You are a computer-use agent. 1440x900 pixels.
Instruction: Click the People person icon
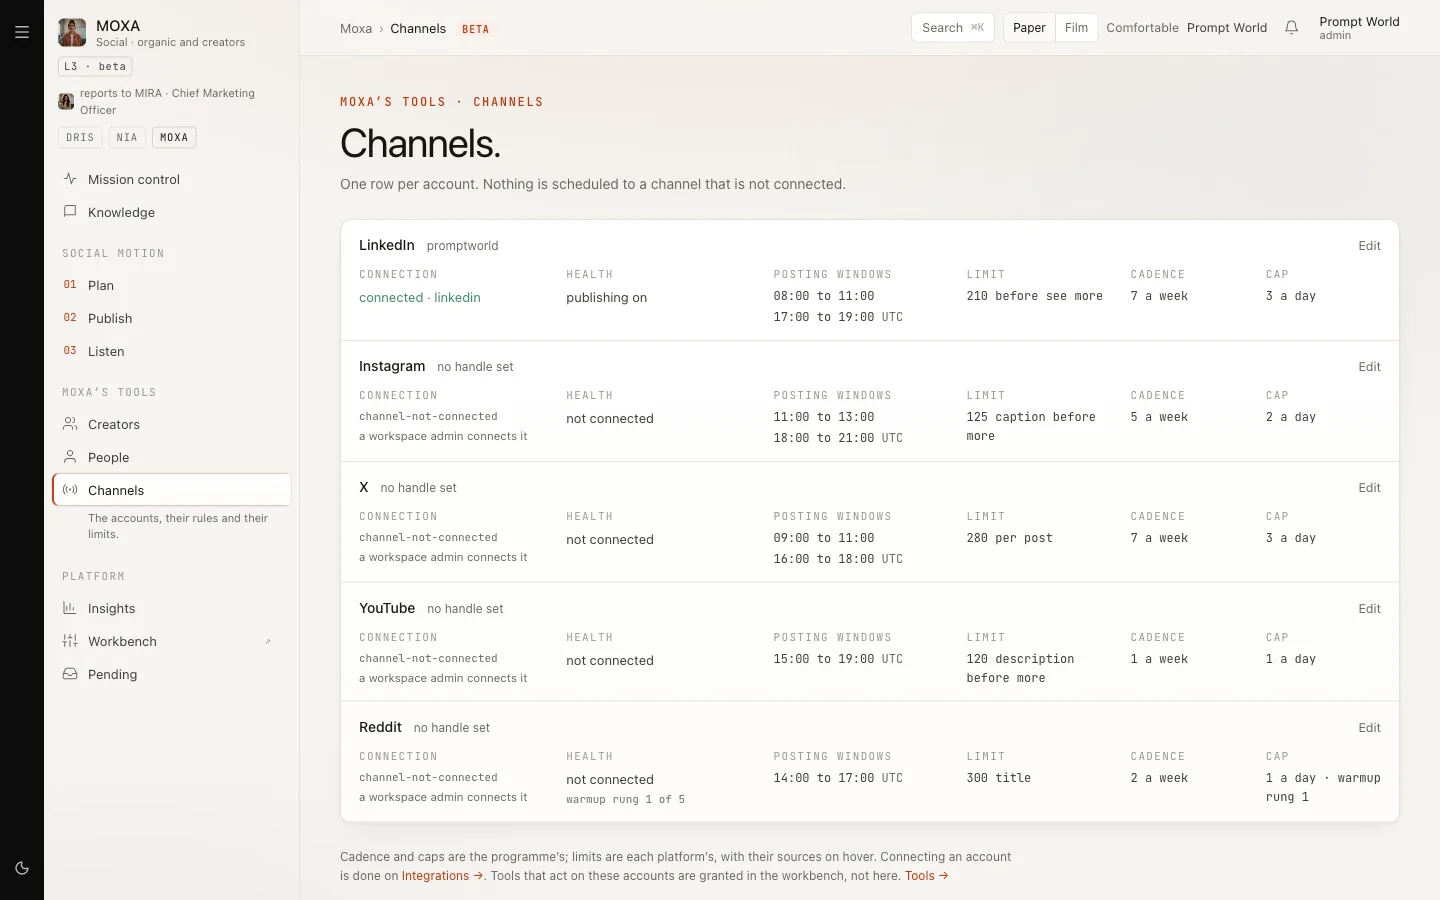coord(70,457)
